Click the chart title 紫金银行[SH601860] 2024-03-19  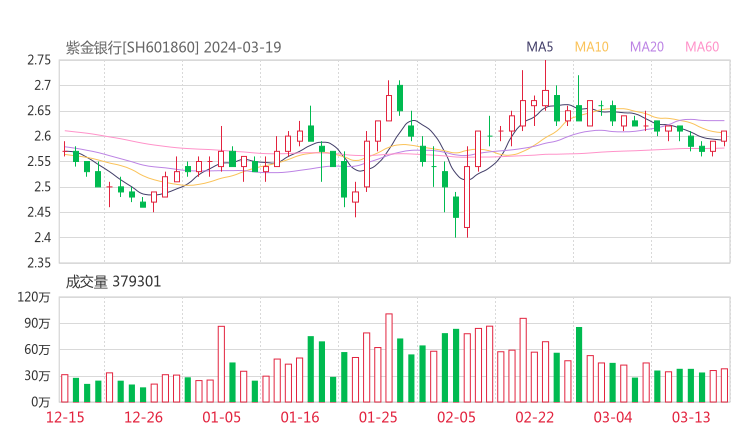tap(173, 48)
